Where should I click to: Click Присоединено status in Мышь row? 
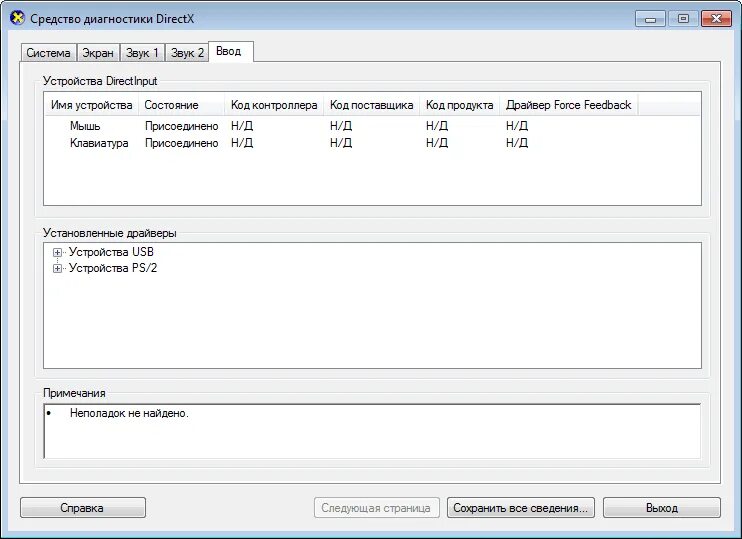pos(182,126)
